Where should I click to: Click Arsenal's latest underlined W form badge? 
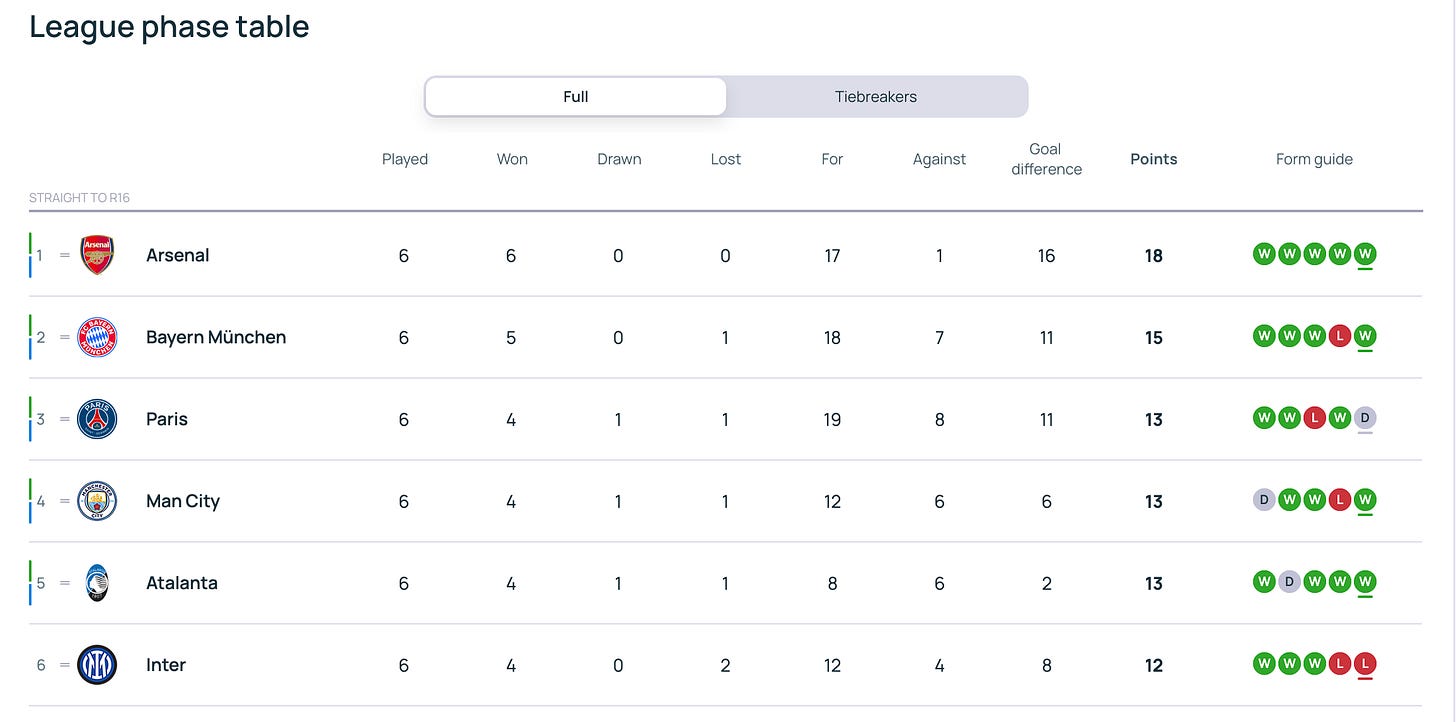click(1365, 254)
